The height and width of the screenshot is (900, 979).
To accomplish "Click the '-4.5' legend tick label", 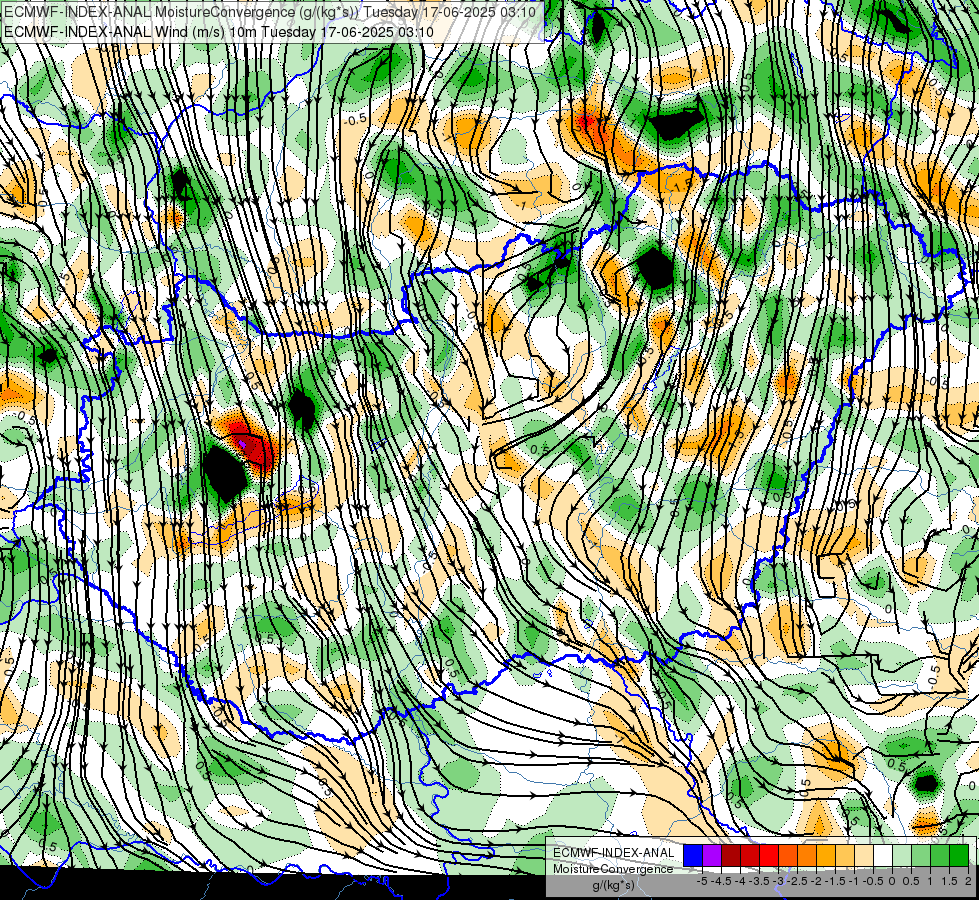I will tap(721, 881).
